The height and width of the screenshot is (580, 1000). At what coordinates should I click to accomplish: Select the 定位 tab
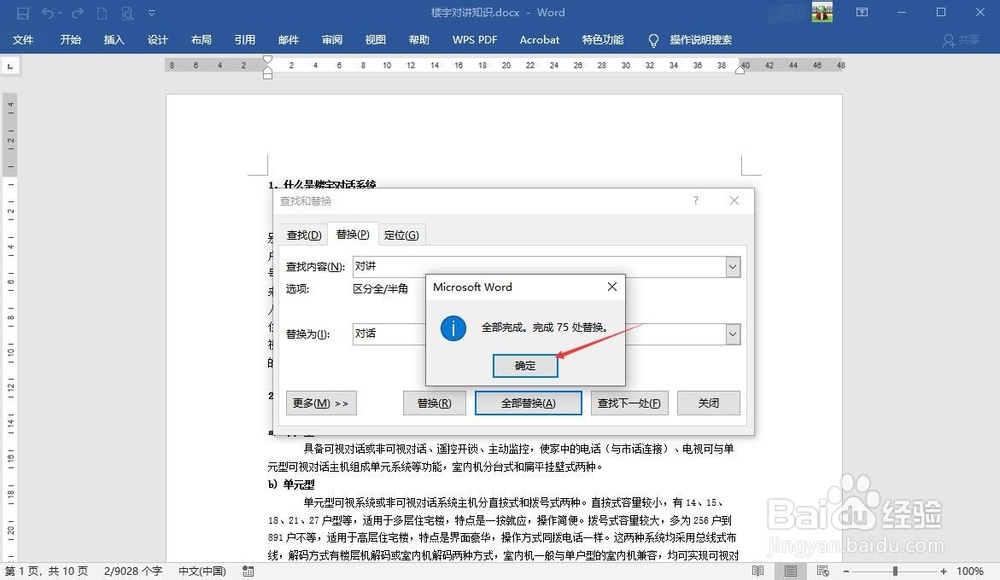pyautogui.click(x=402, y=234)
